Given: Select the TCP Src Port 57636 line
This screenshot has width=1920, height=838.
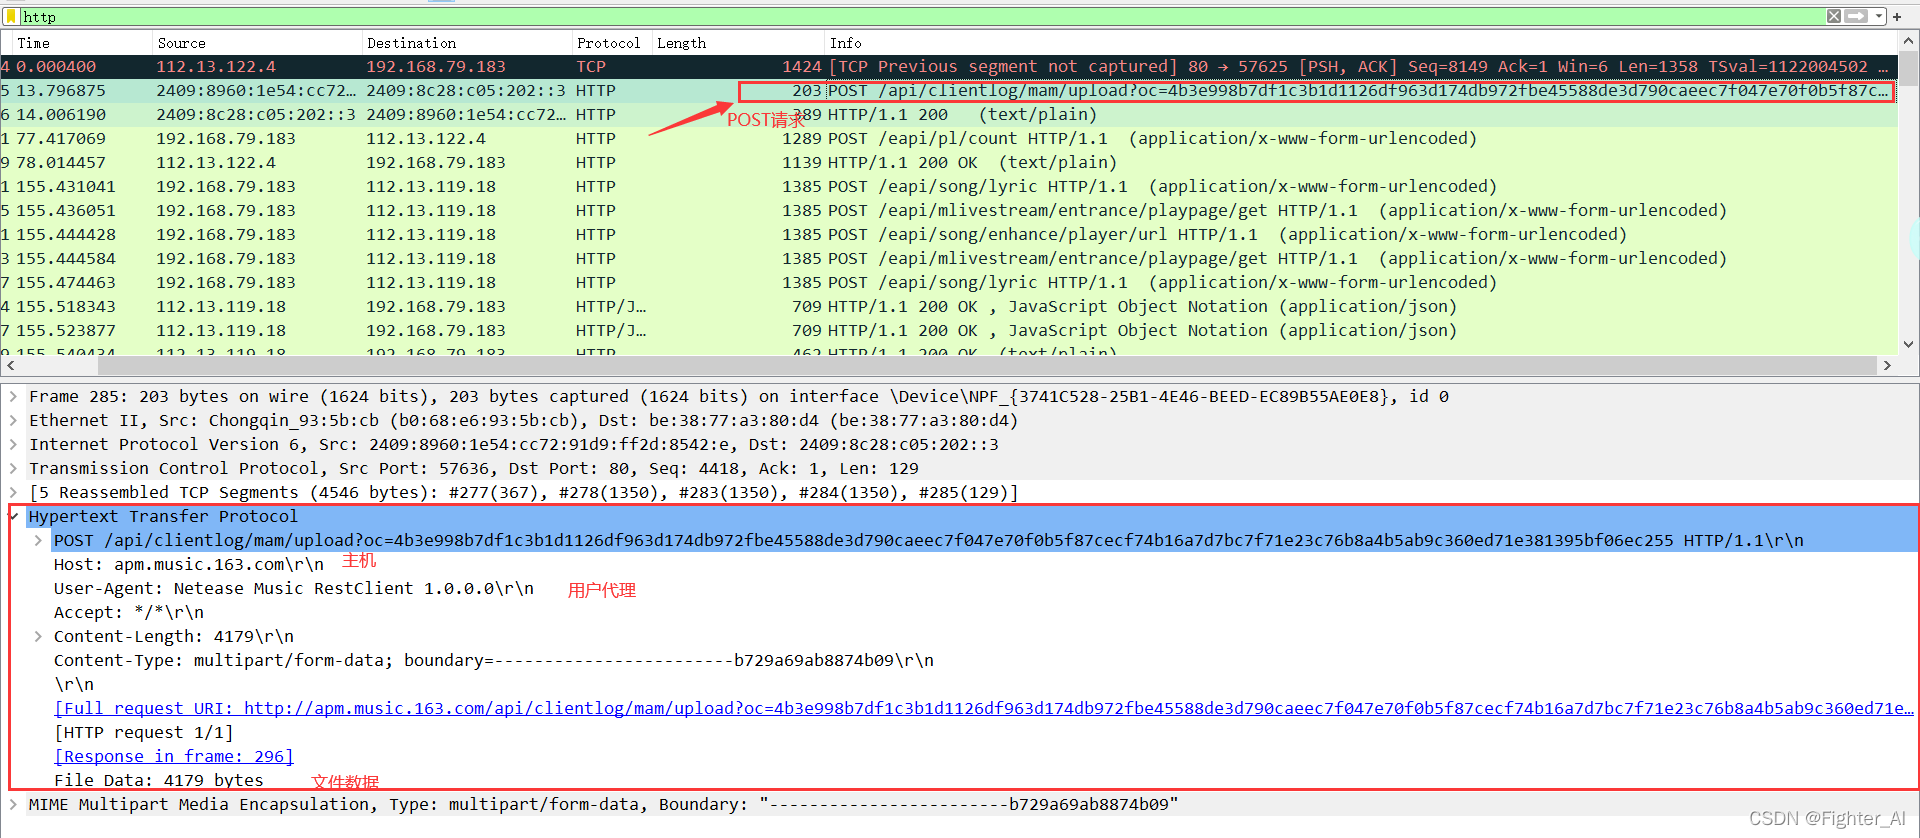Looking at the screenshot, I should click(x=474, y=469).
